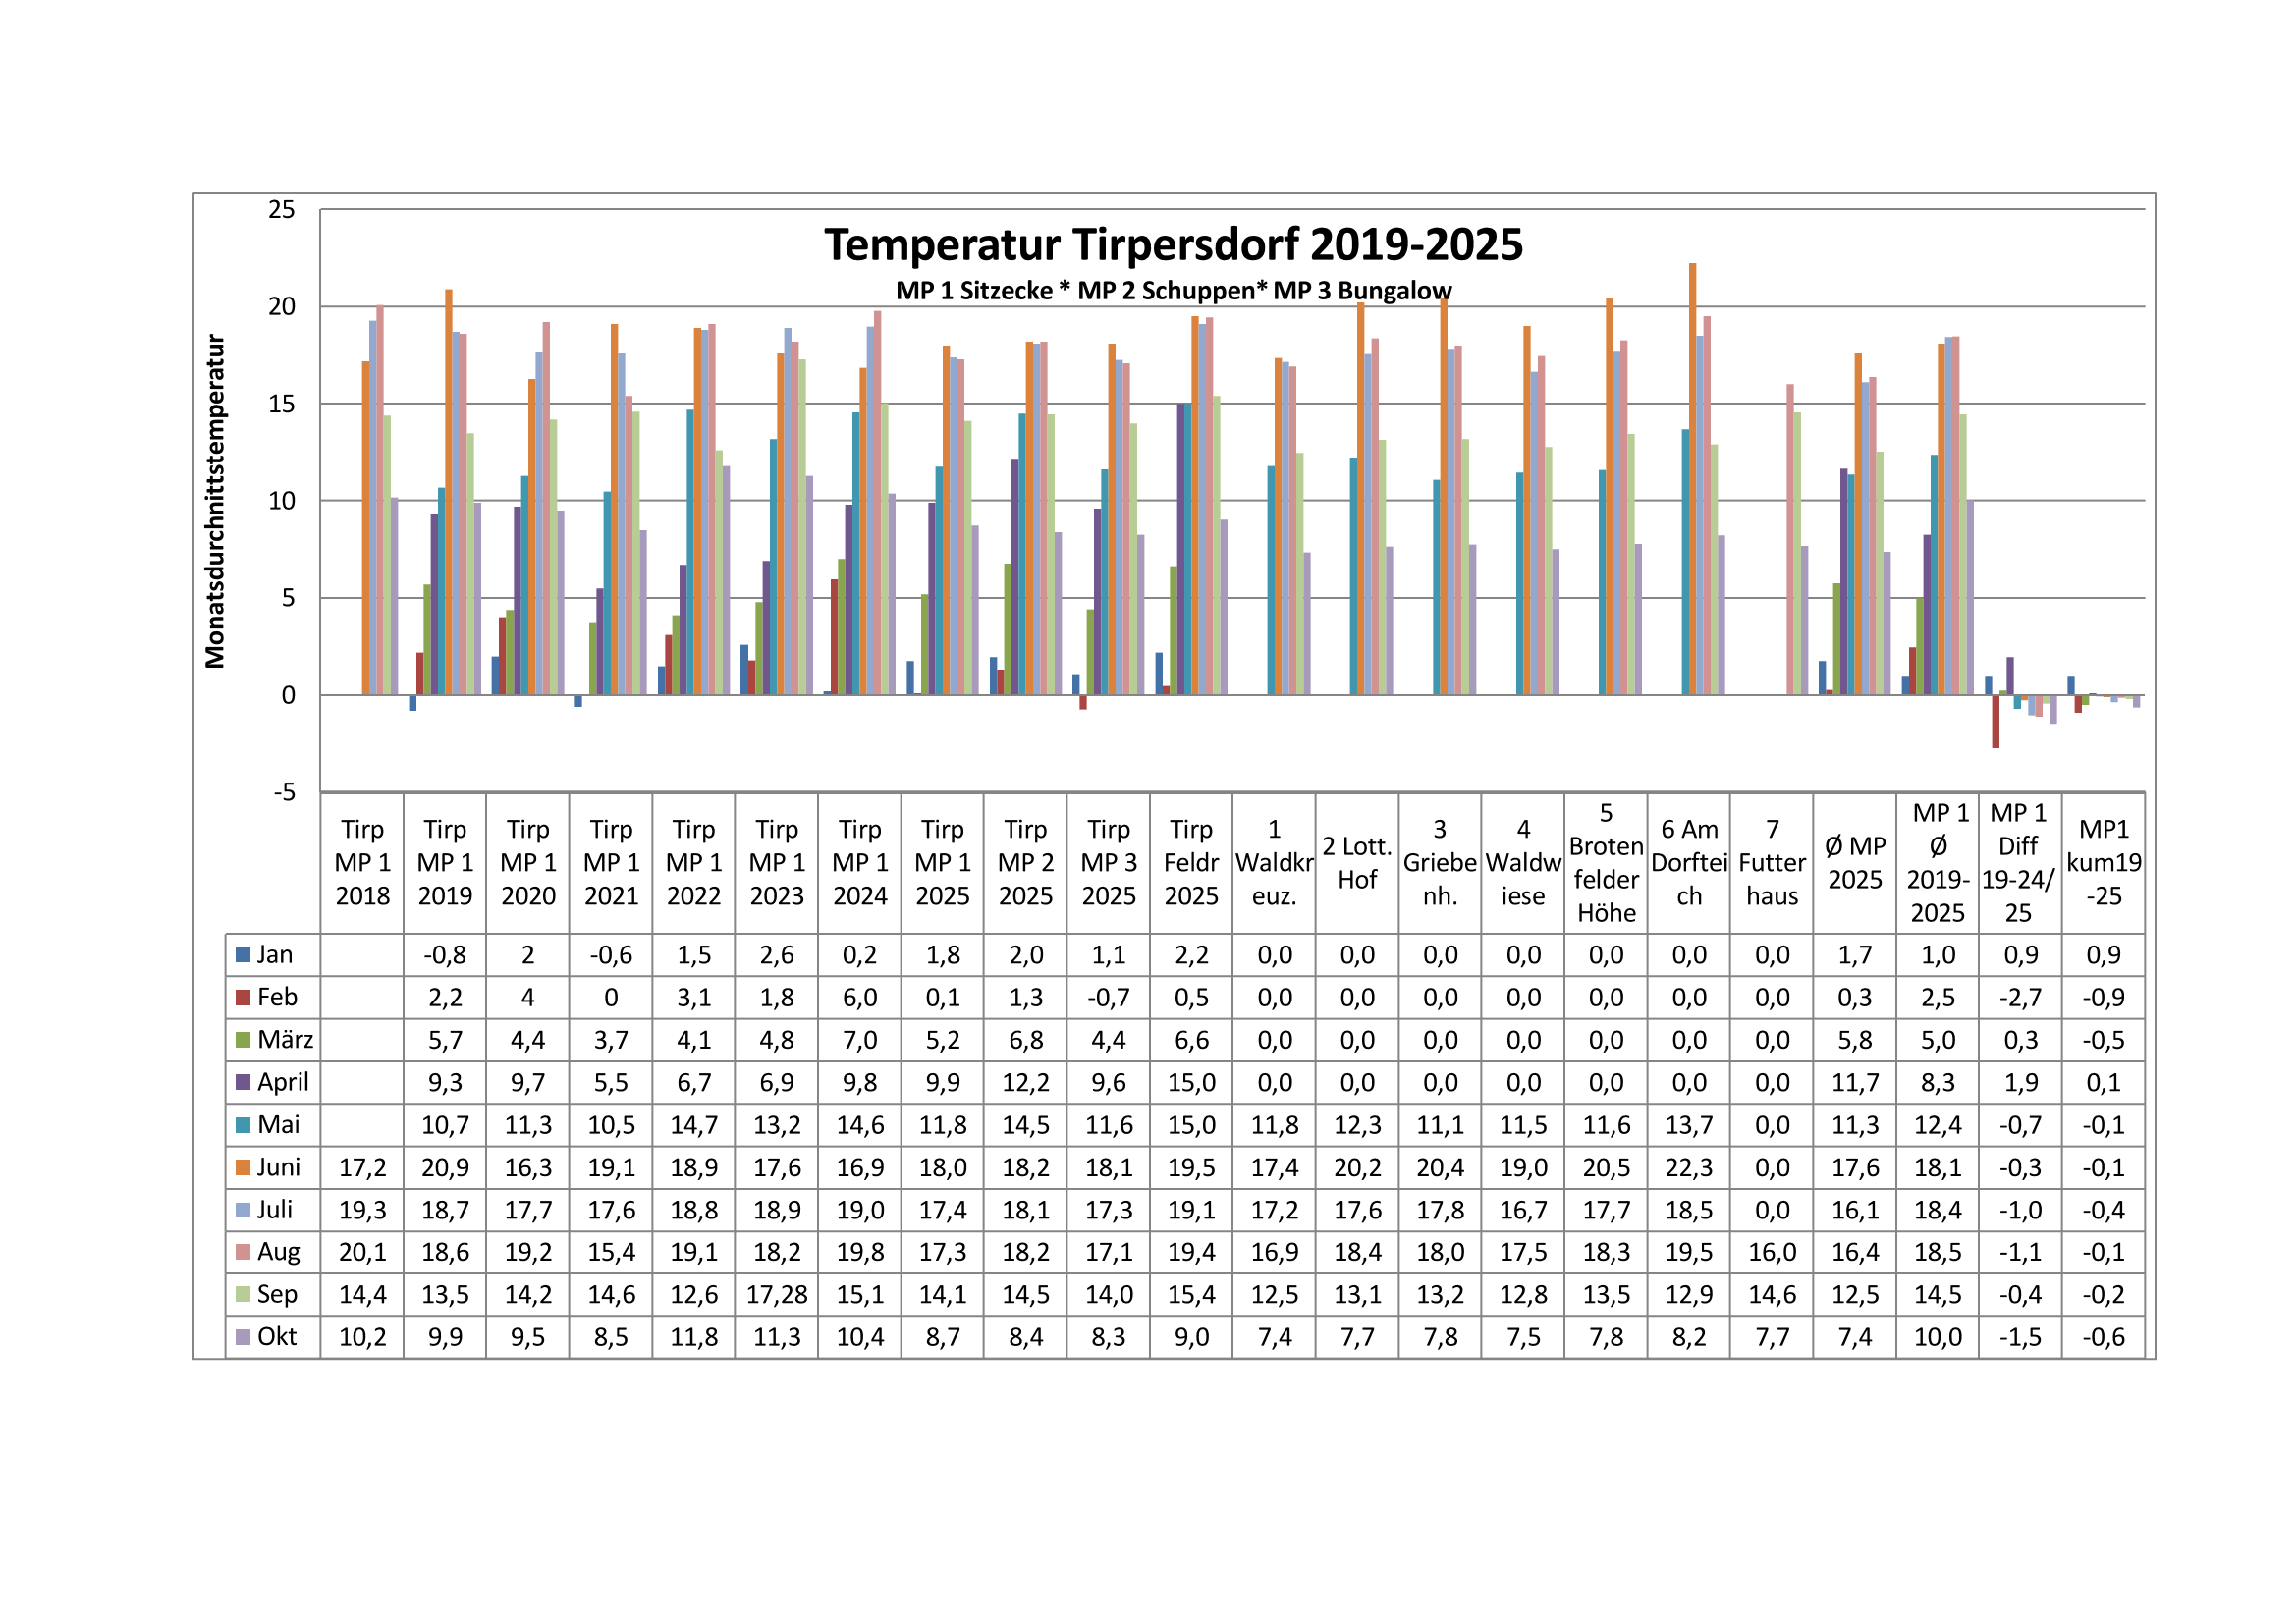Click the Monatsdurchschnittstemperatur axis label
The height and width of the screenshot is (1623, 2296).
tap(215, 502)
